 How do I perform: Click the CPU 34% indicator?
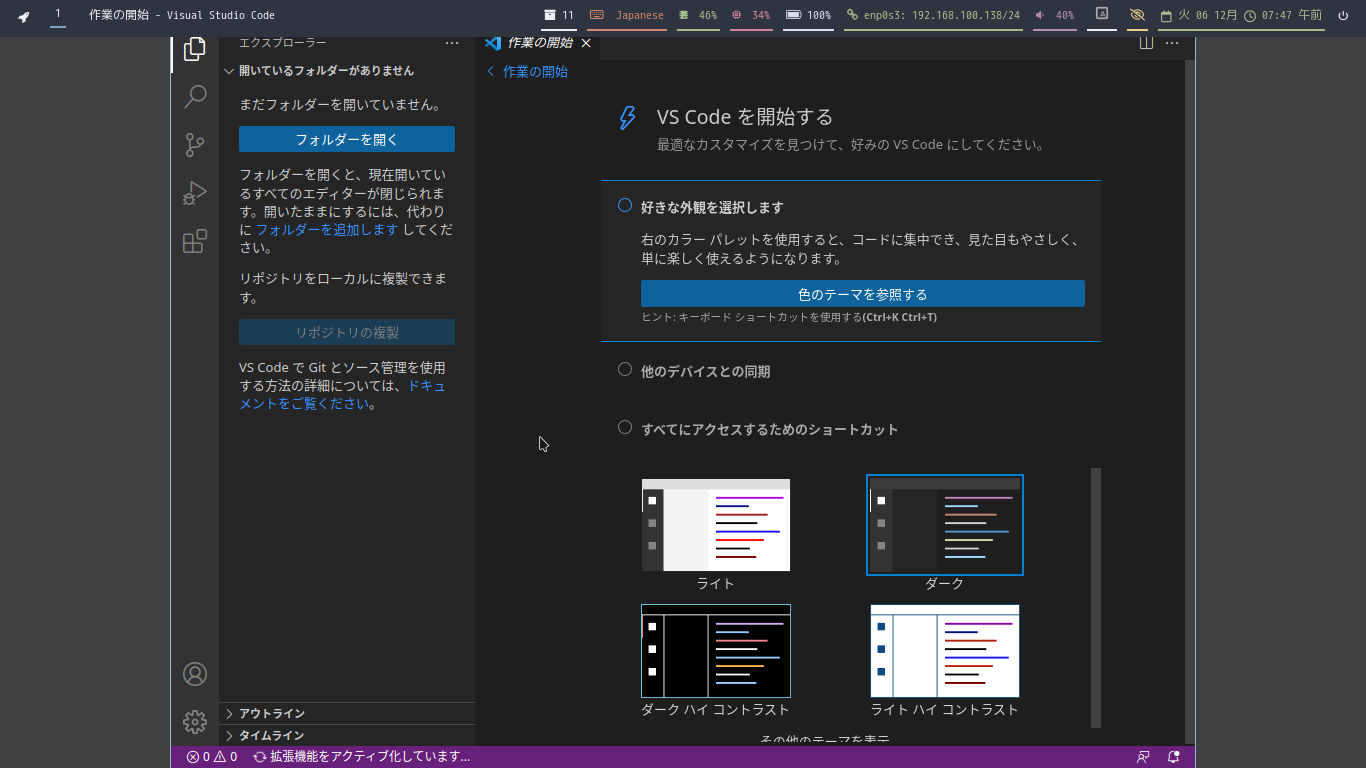point(751,15)
